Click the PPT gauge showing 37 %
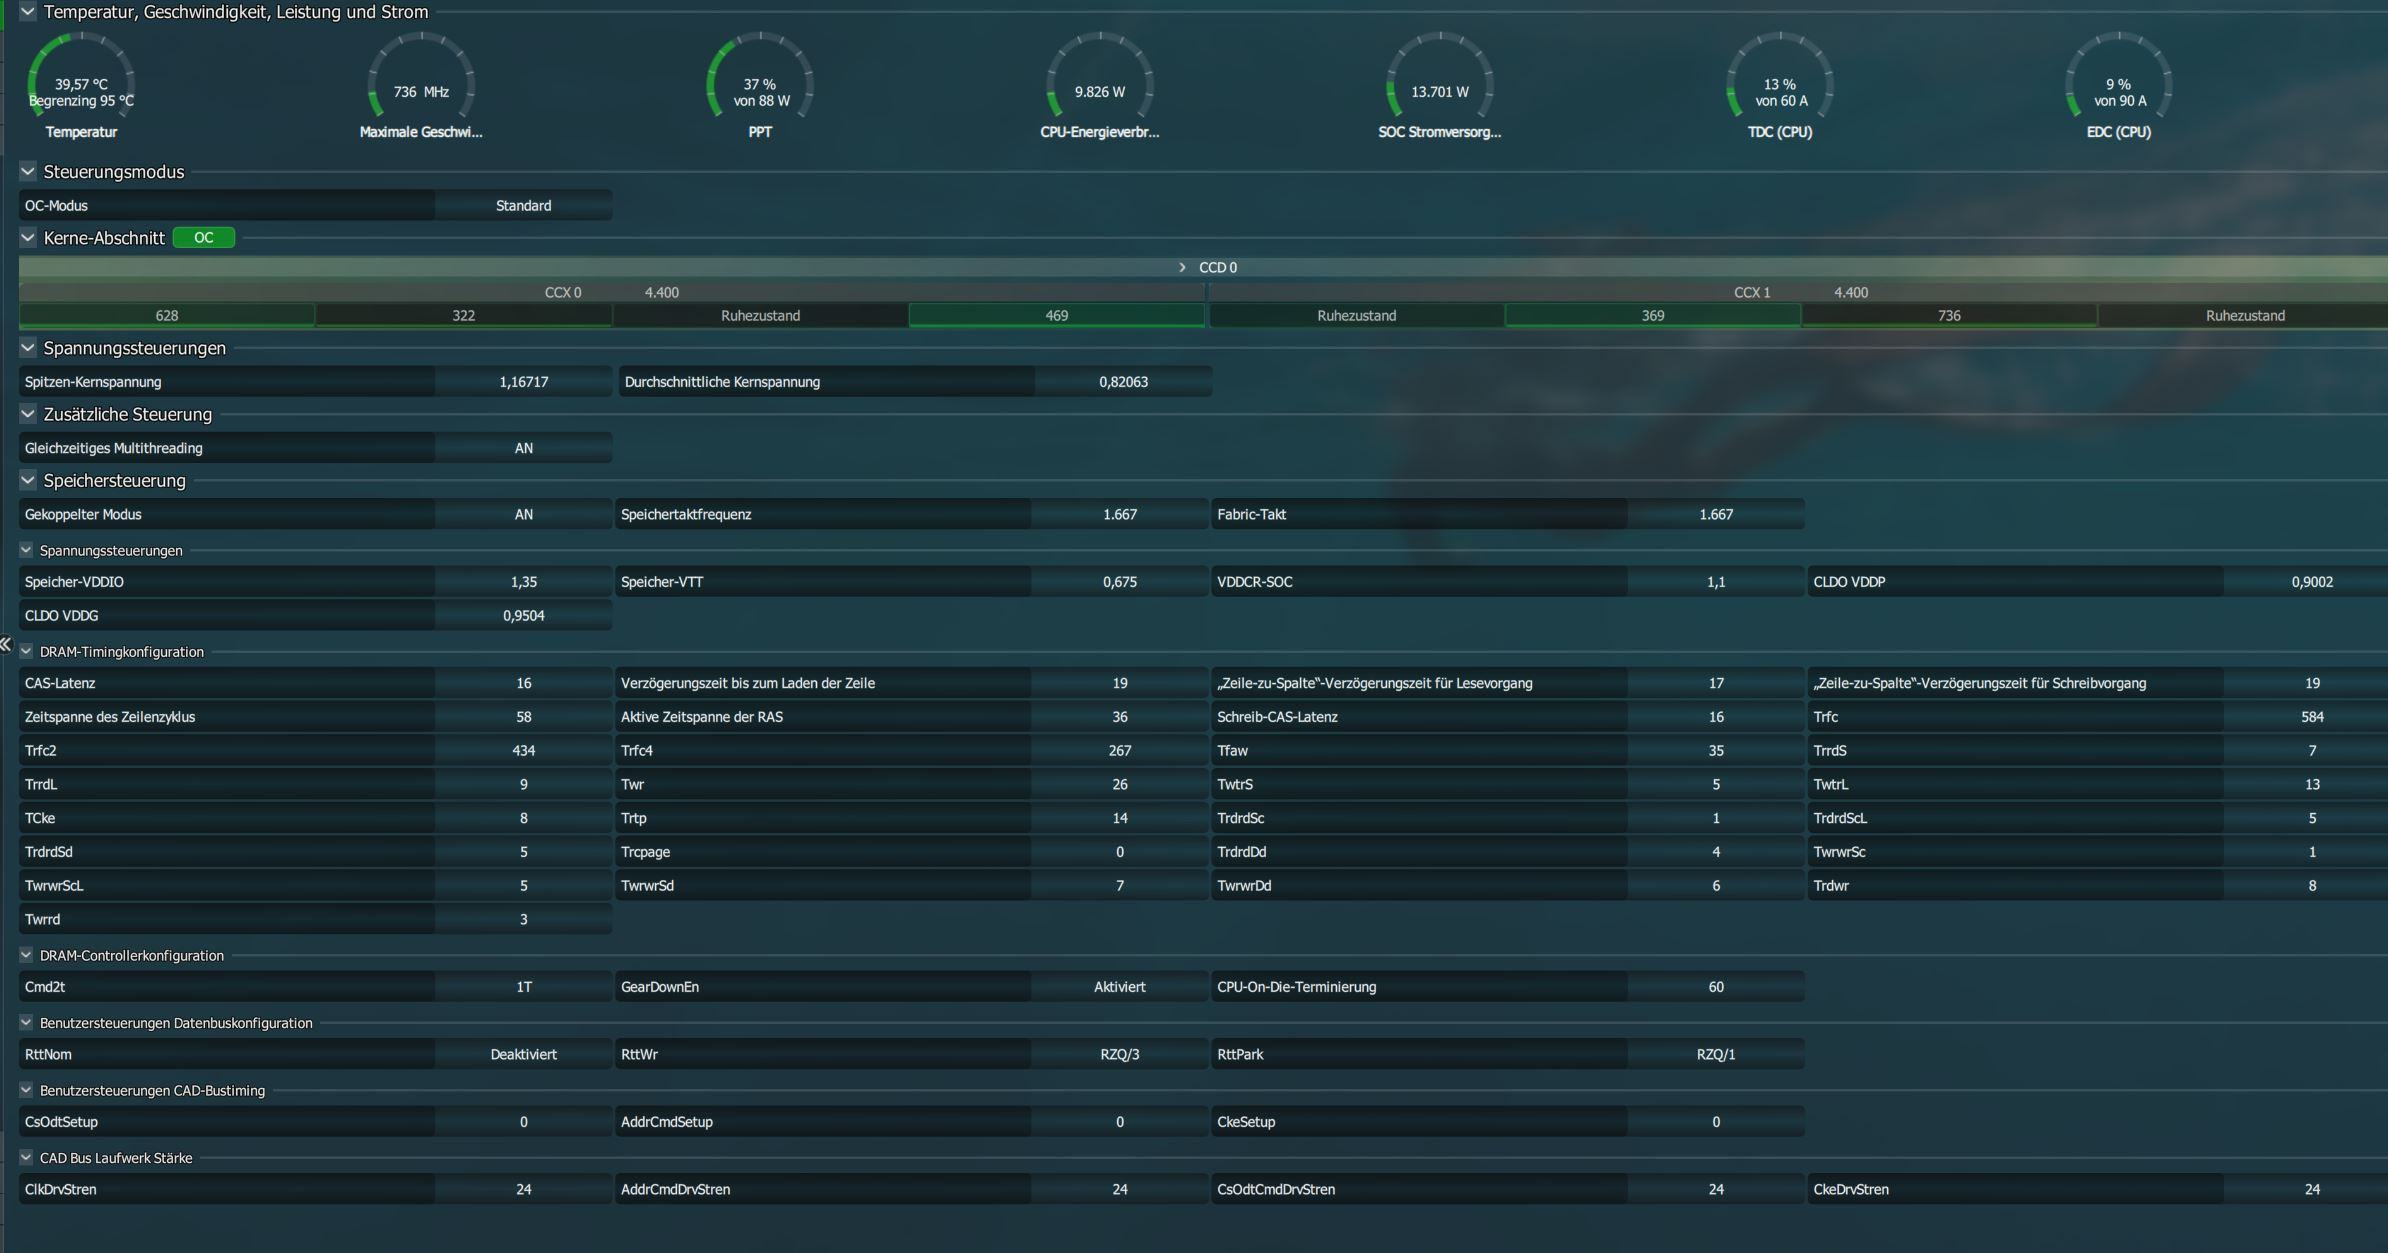The width and height of the screenshot is (2388, 1253). (x=760, y=85)
